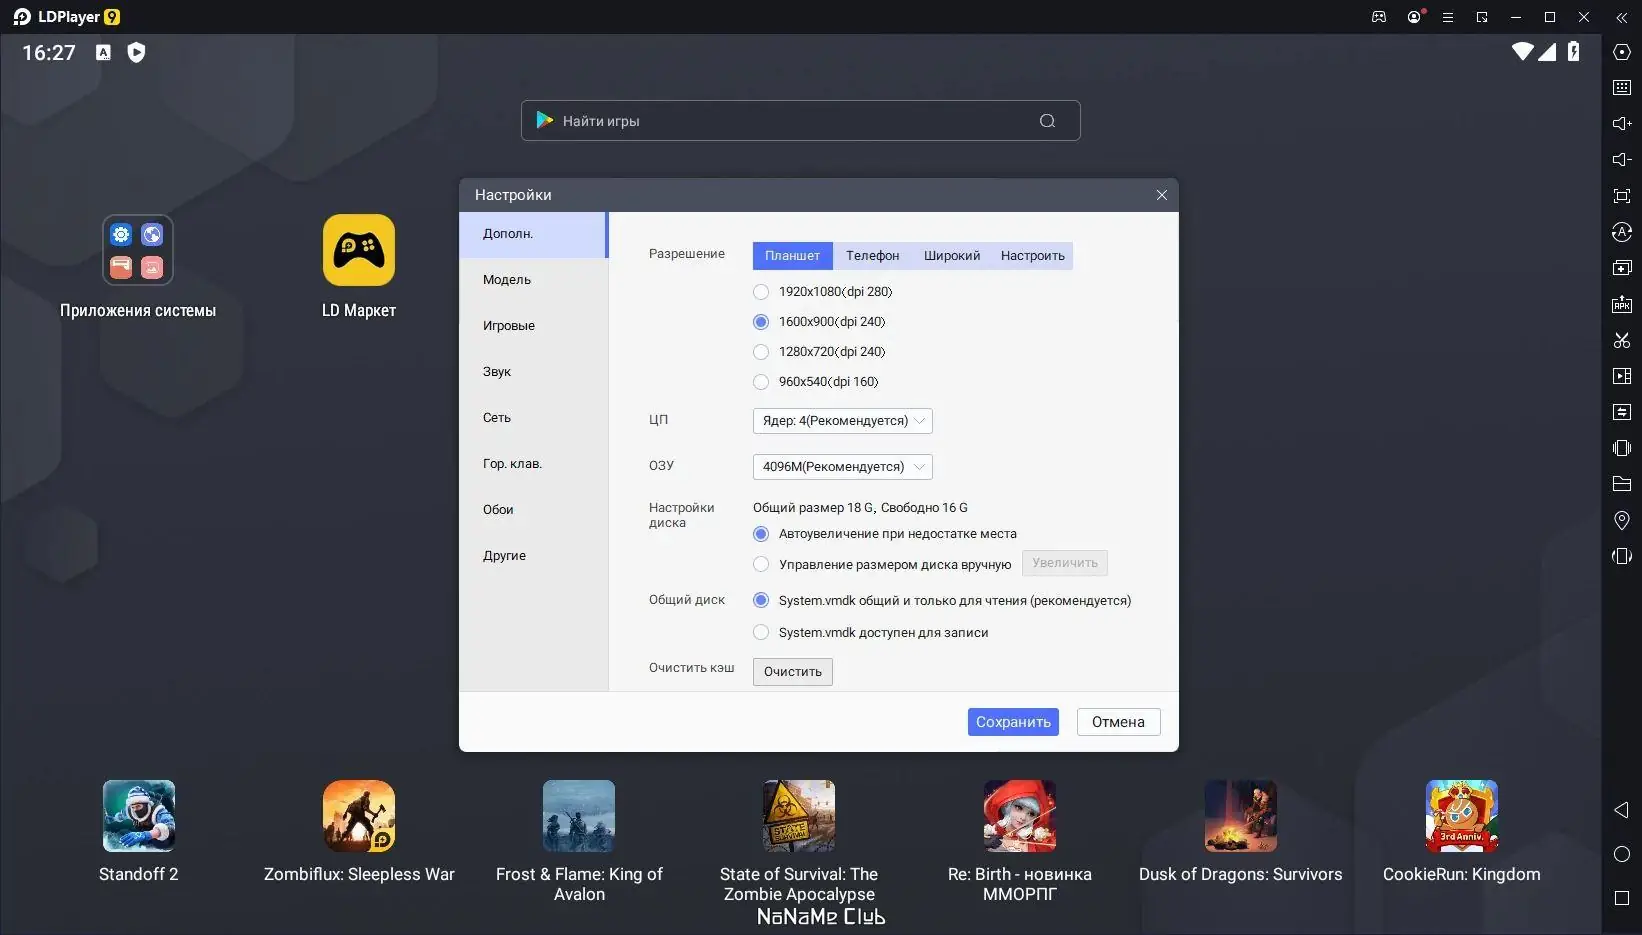
Task: Open keyboard mapping tool in sidebar
Action: coord(1622,88)
